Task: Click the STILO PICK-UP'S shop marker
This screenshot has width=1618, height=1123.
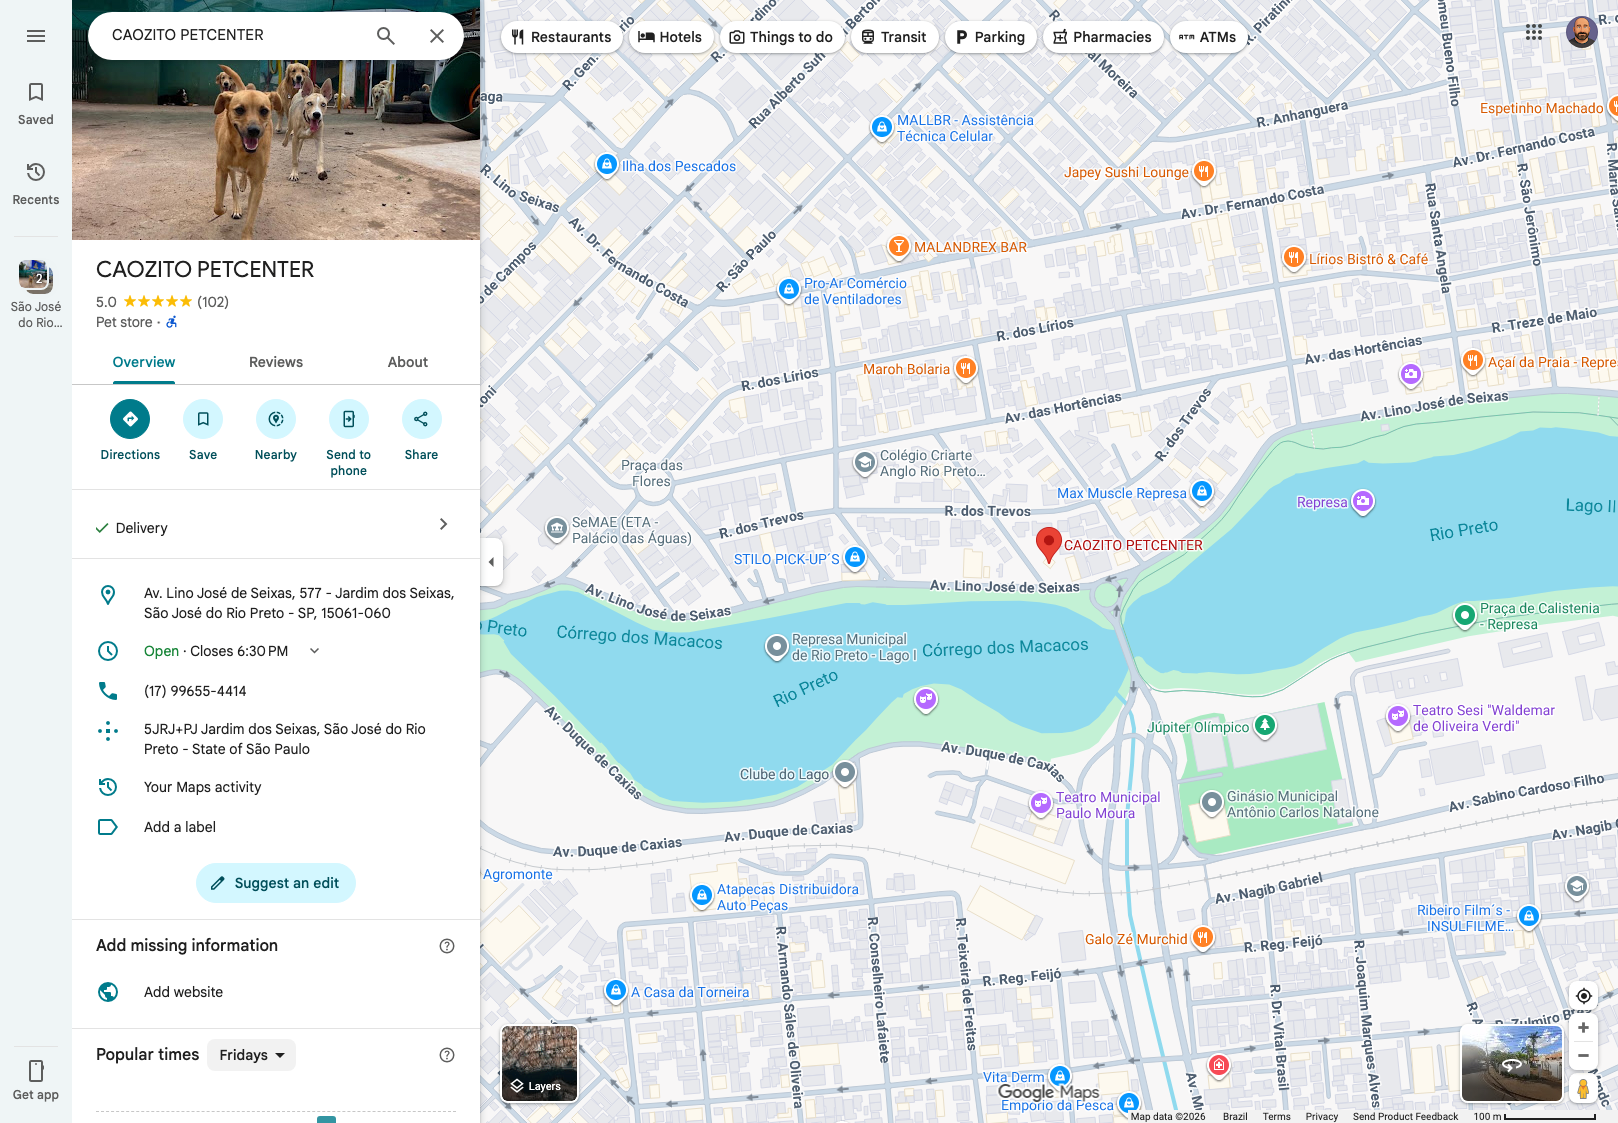Action: click(x=855, y=558)
